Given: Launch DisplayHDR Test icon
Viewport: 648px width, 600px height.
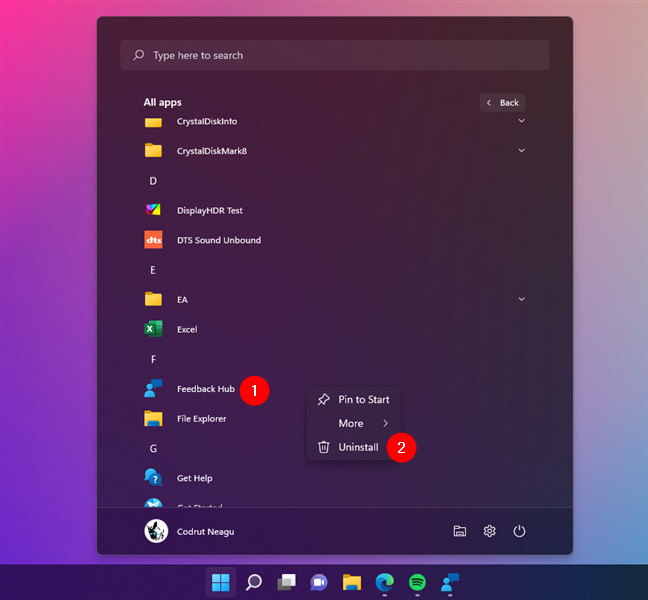Looking at the screenshot, I should pyautogui.click(x=153, y=210).
